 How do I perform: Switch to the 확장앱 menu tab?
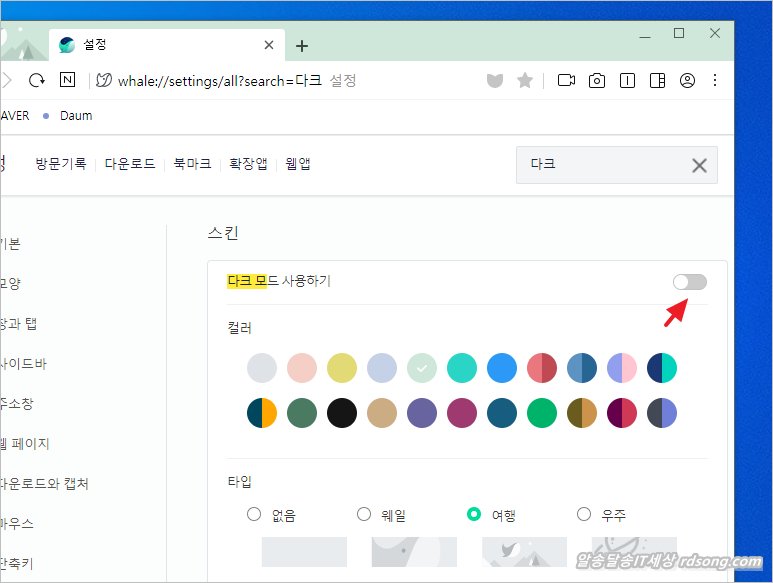[248, 164]
